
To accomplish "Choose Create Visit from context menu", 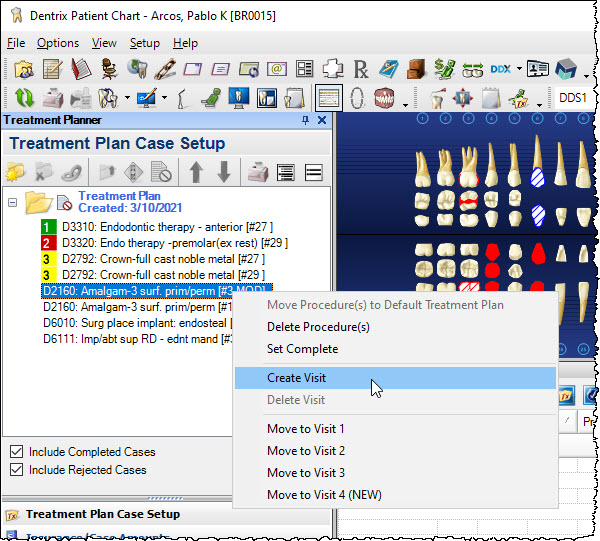I will (395, 378).
